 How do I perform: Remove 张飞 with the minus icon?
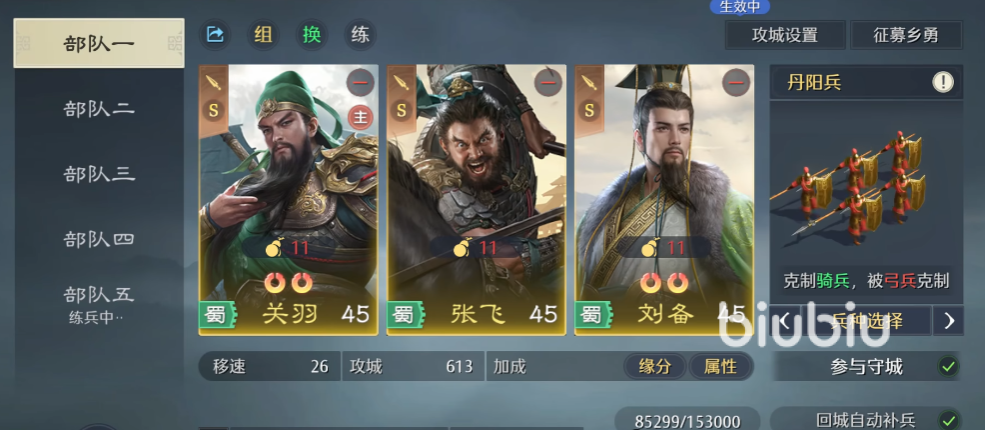548,82
